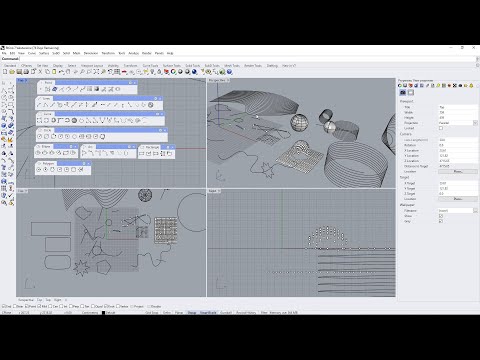Toggle Gumball in status bar
The image size is (480, 360).
(226, 313)
